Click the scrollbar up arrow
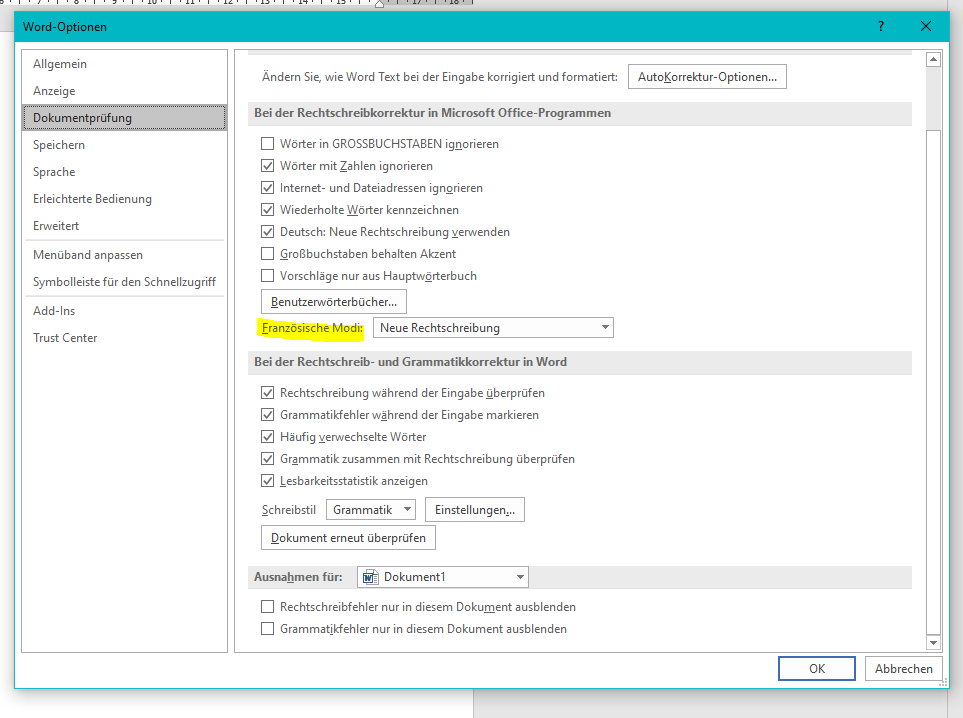The height and width of the screenshot is (718, 963). [x=933, y=60]
